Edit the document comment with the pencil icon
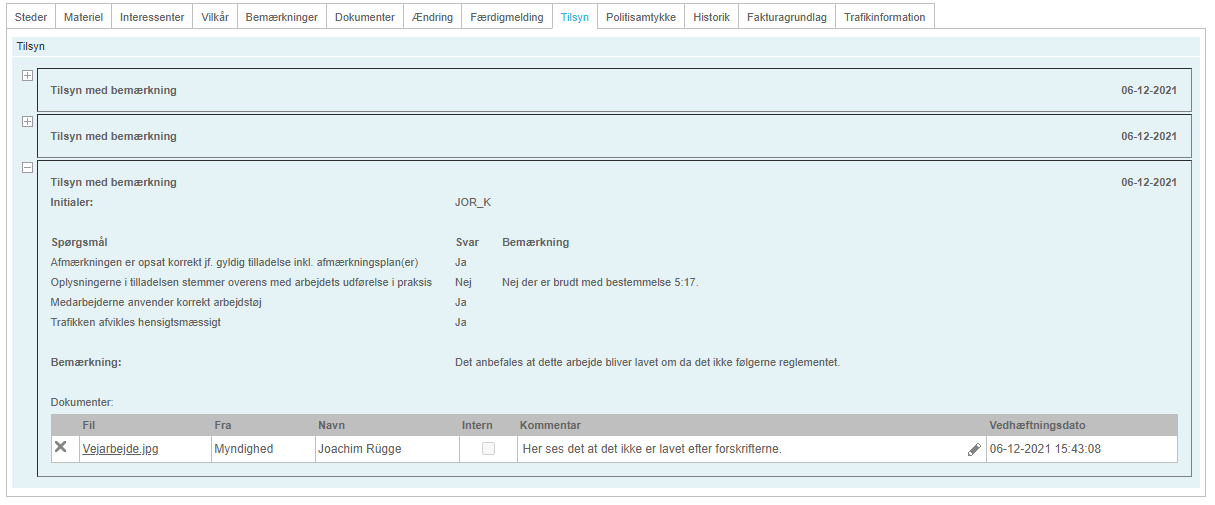This screenshot has height=505, width=1215. coord(974,450)
